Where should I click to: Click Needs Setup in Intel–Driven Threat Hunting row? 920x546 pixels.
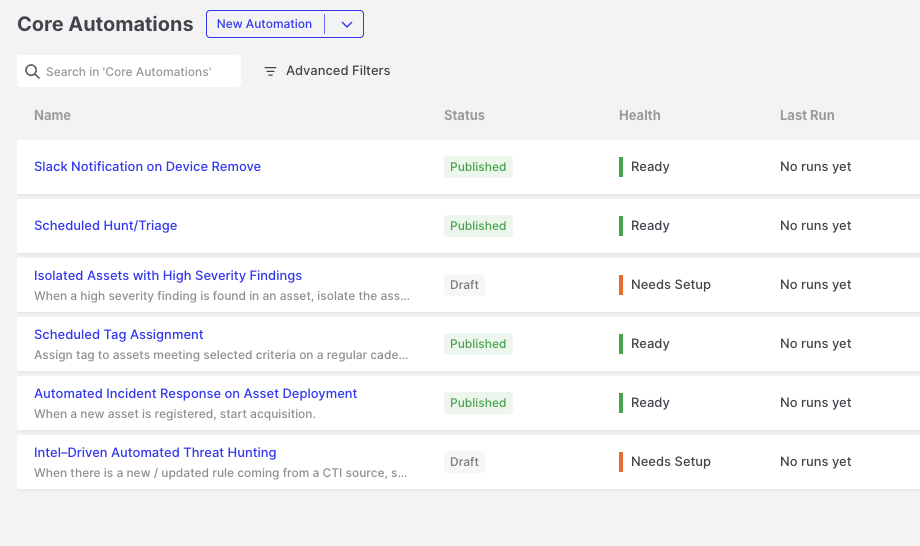tap(665, 462)
